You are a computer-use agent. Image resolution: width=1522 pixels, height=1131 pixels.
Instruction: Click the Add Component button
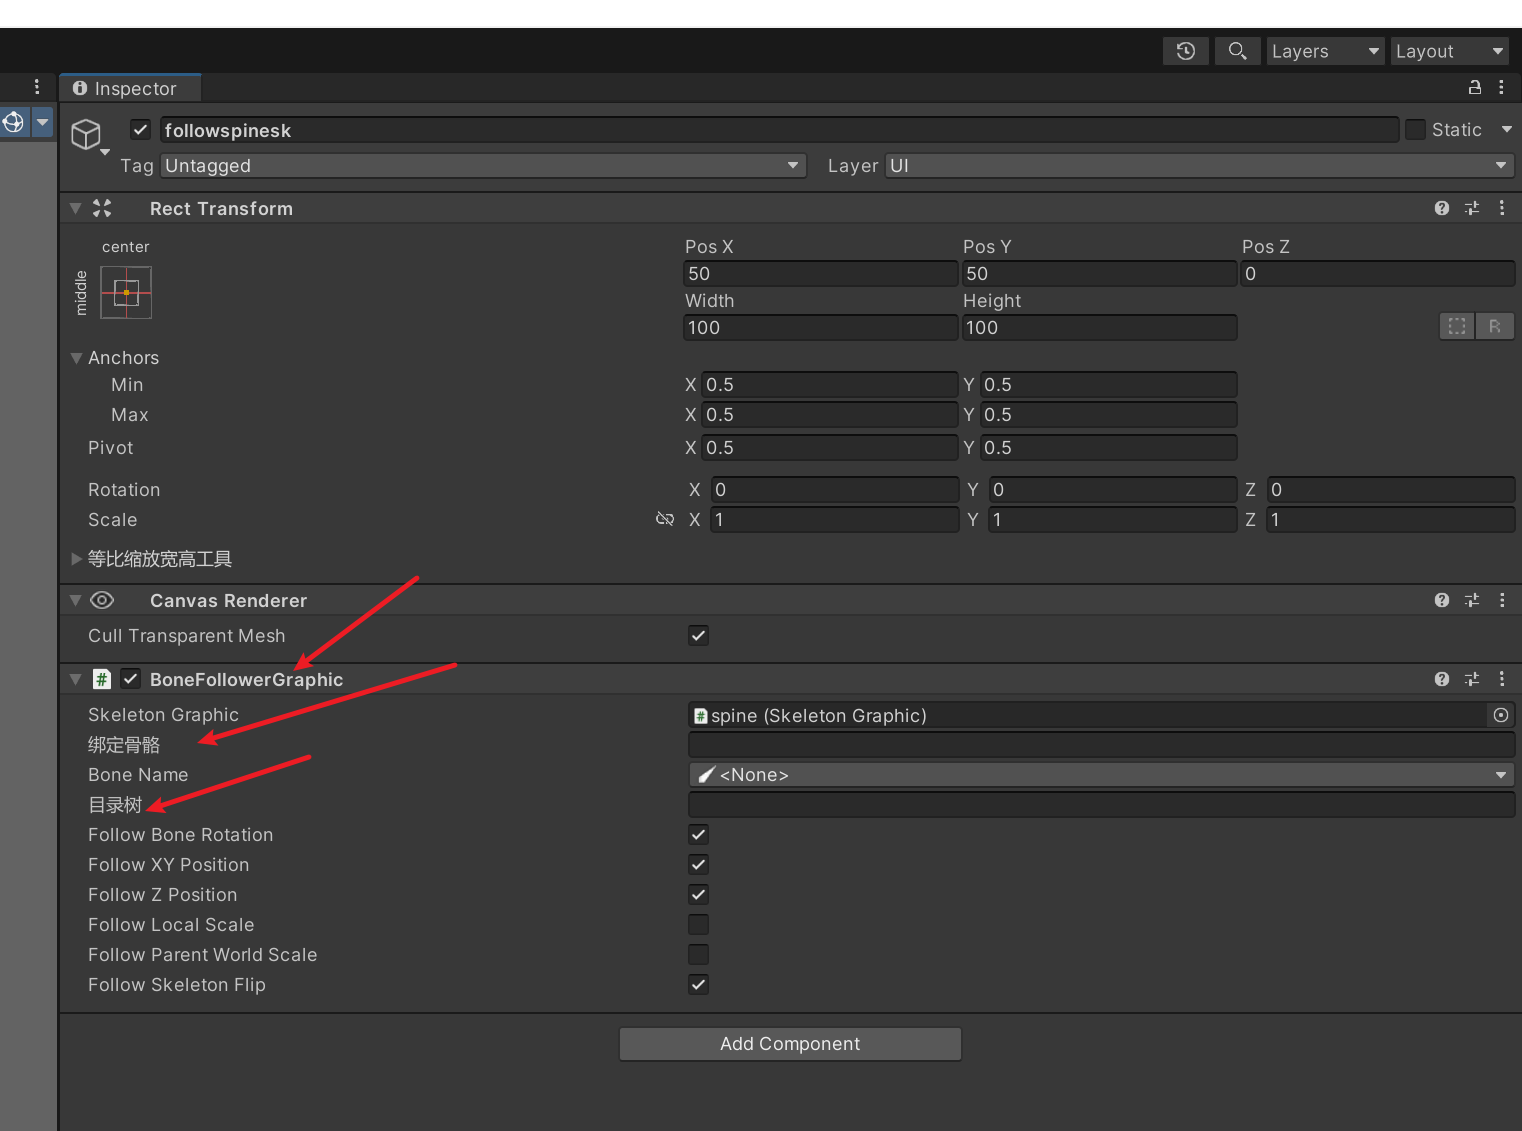pyautogui.click(x=790, y=1044)
